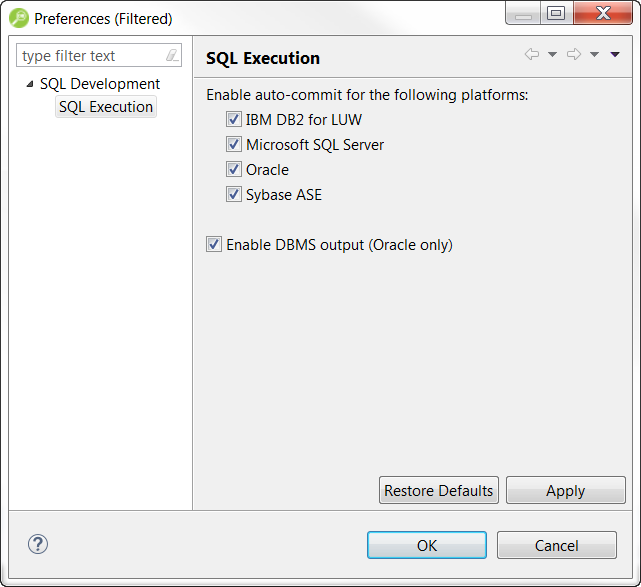Open the back history dropdown arrow
The width and height of the screenshot is (641, 587).
pyautogui.click(x=552, y=55)
